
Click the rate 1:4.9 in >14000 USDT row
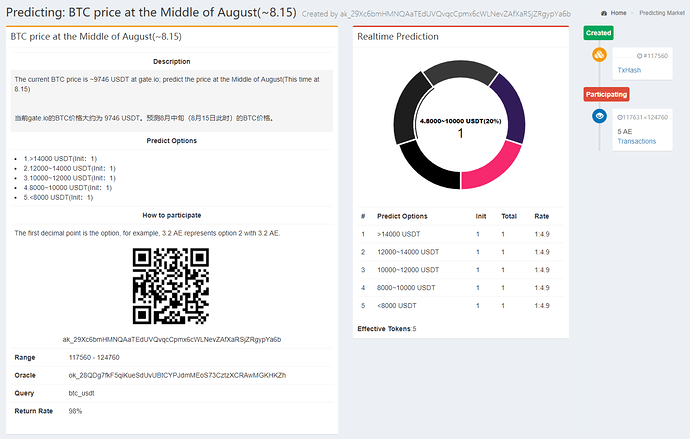(542, 234)
